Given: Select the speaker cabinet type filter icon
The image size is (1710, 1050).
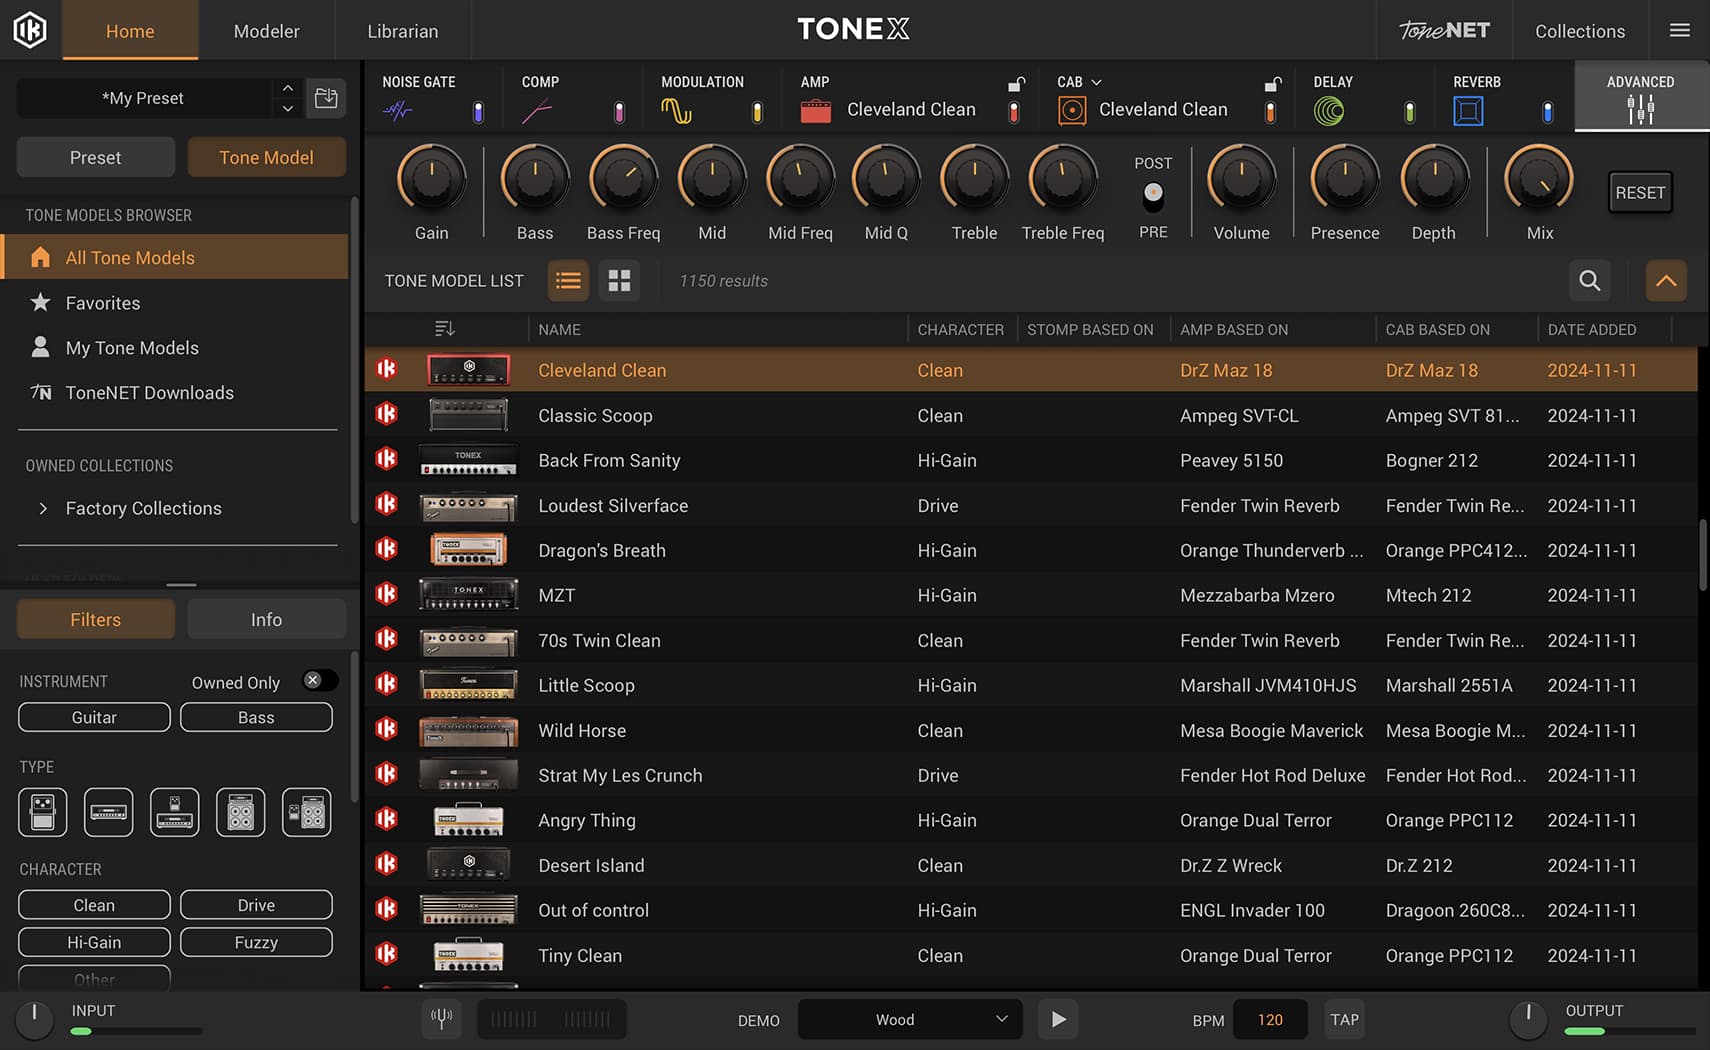Looking at the screenshot, I should (240, 812).
